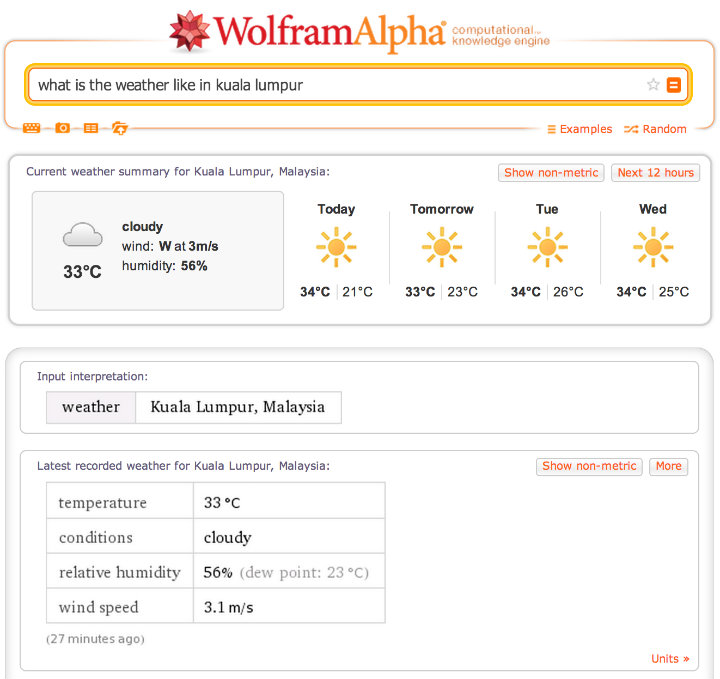The image size is (720, 679).
Task: Click the 'Tue' forecast heading
Action: tap(547, 209)
